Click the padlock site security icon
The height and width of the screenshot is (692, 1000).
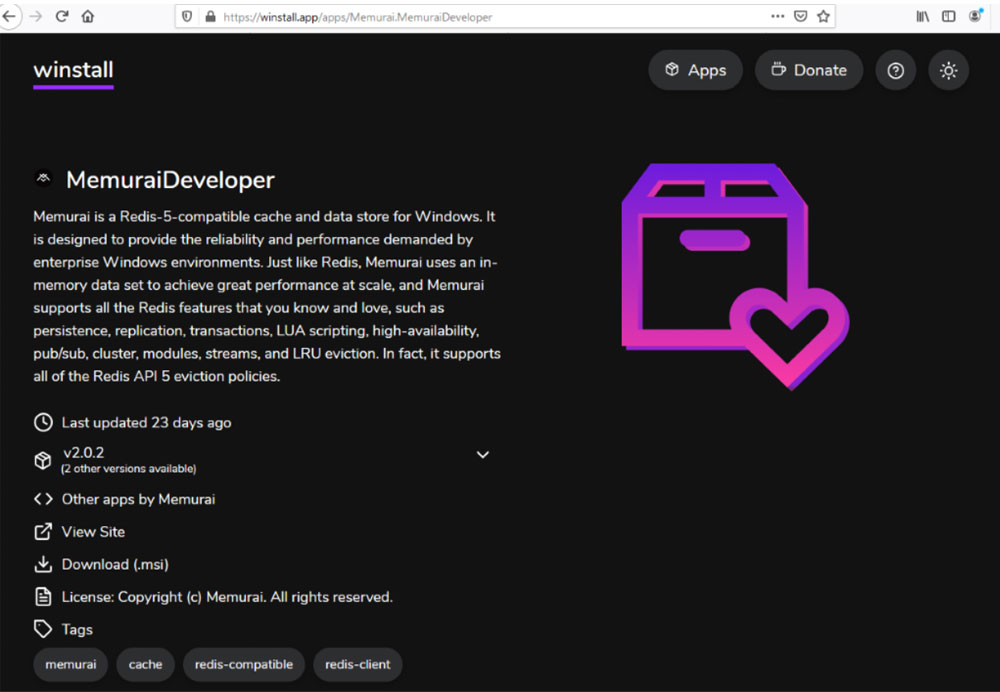[210, 17]
